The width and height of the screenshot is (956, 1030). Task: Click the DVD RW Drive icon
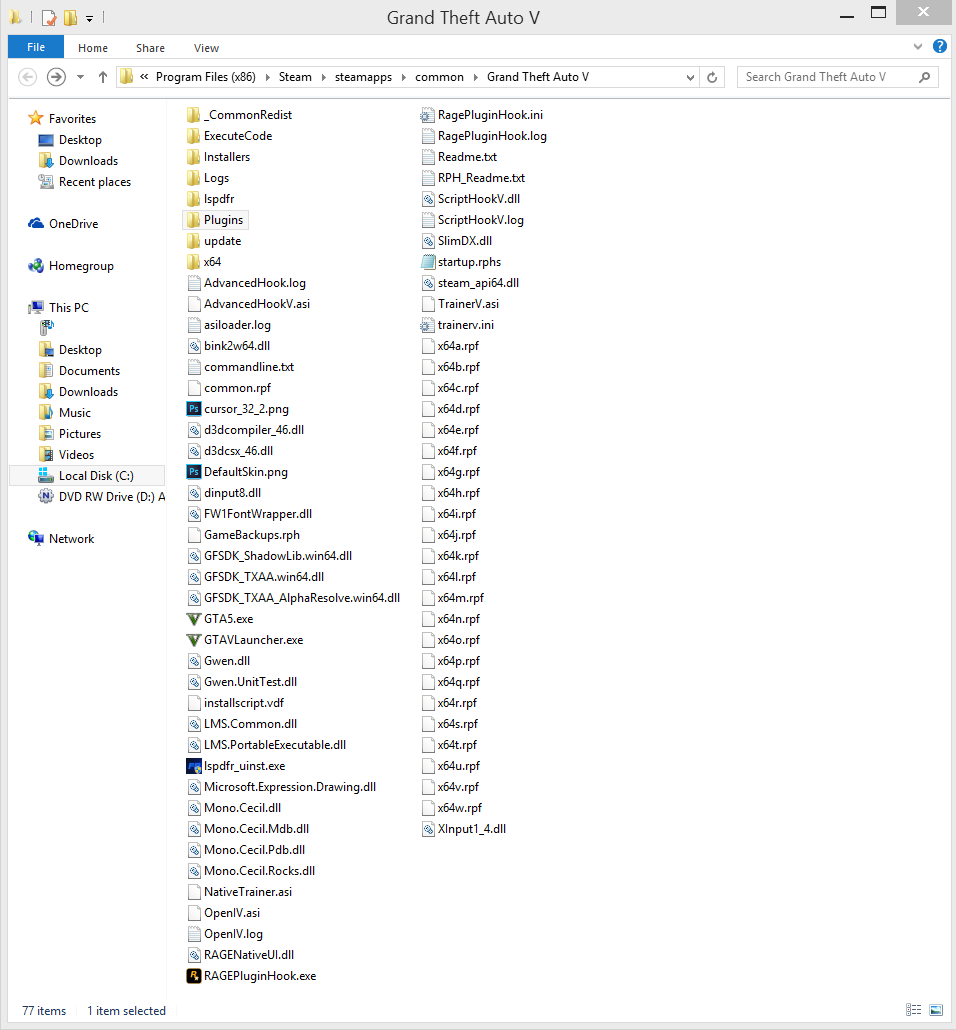(x=45, y=496)
